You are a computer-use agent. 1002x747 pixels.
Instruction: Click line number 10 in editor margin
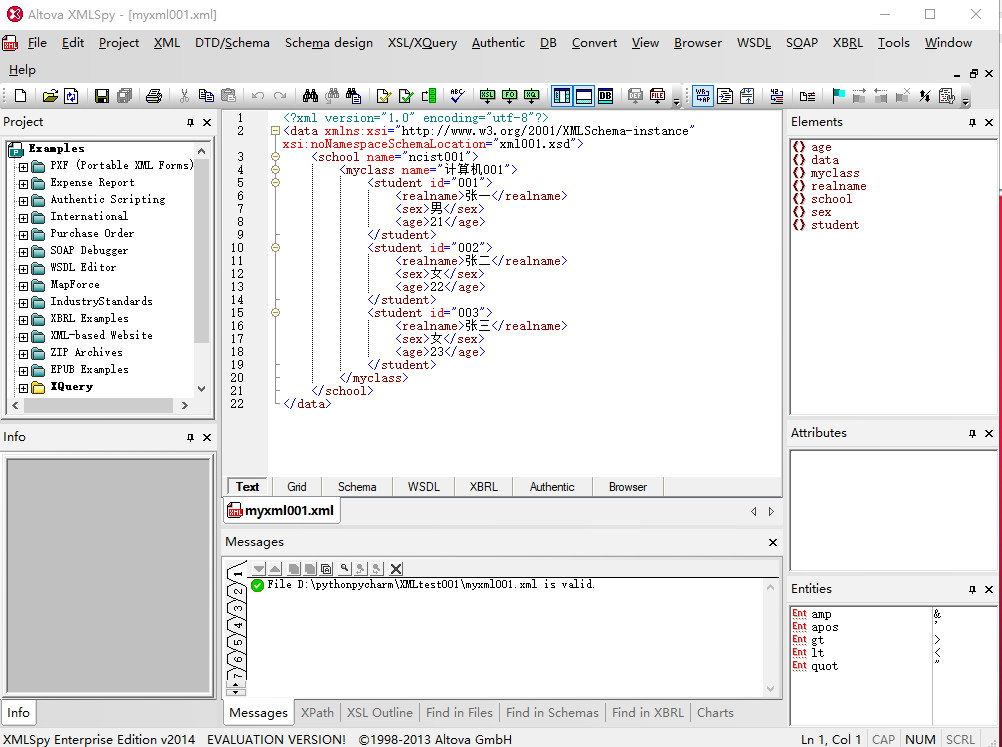(237, 248)
